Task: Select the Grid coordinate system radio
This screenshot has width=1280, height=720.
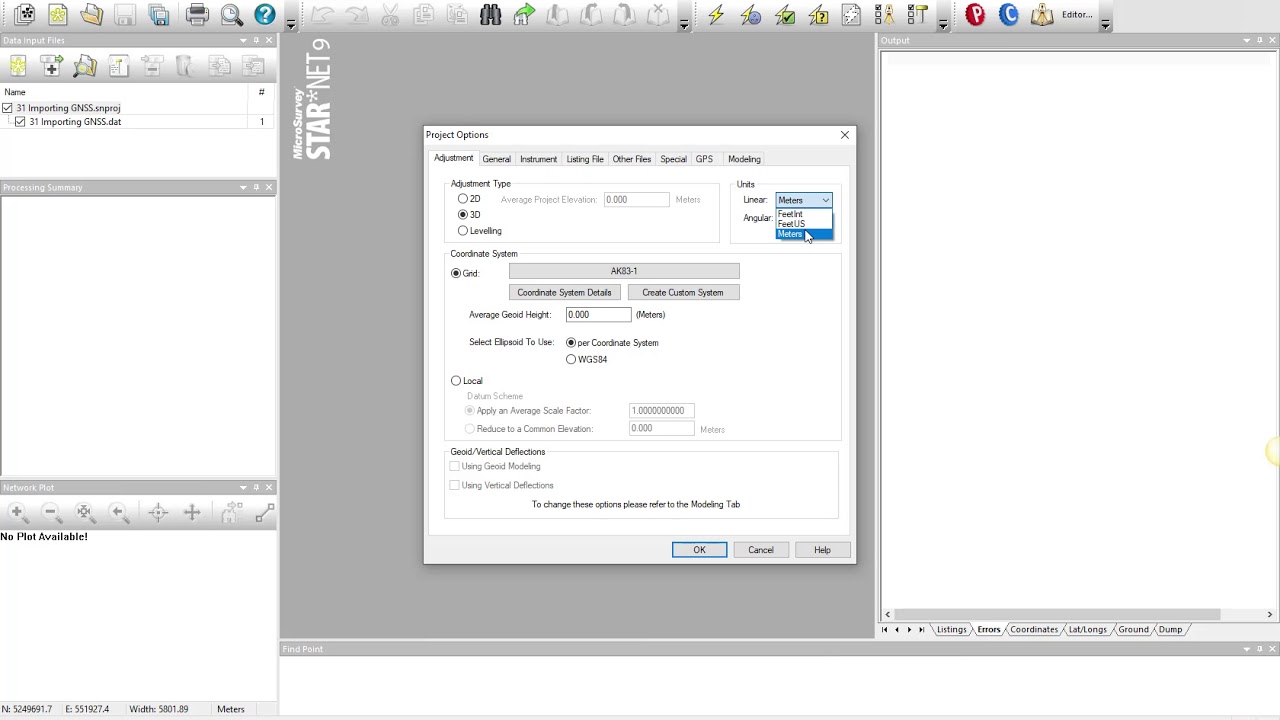Action: [456, 273]
